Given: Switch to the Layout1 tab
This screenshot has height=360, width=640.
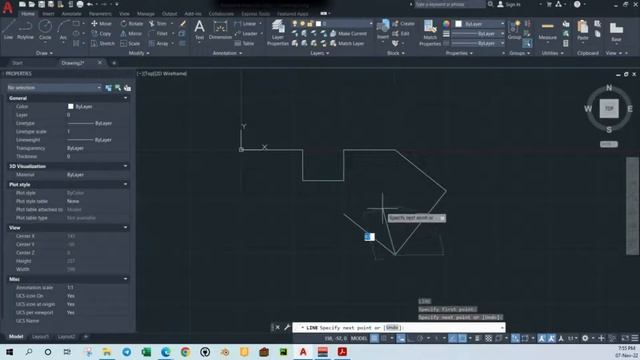Looking at the screenshot, I should (x=40, y=337).
